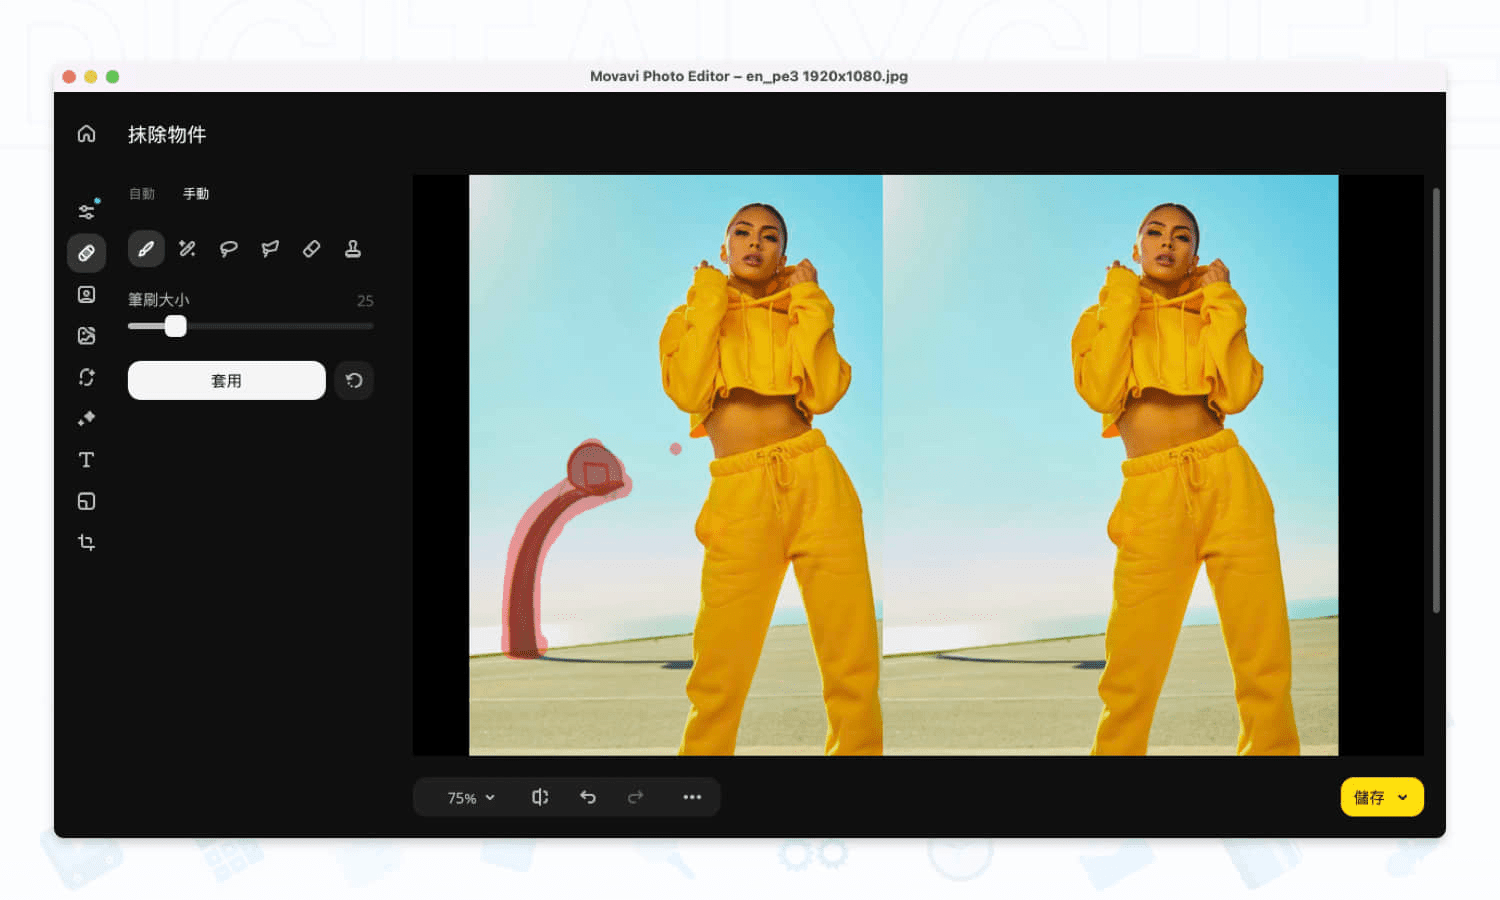Select the Lasso selection tool
The image size is (1500, 900).
tap(227, 249)
